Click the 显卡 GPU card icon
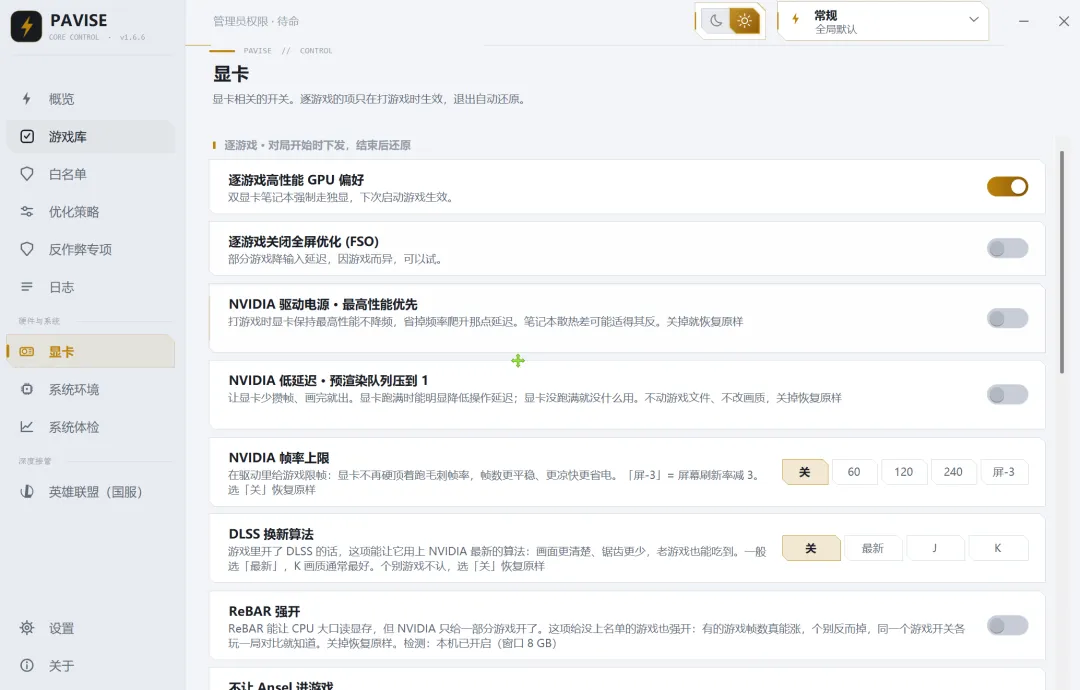The height and width of the screenshot is (690, 1080). point(27,351)
